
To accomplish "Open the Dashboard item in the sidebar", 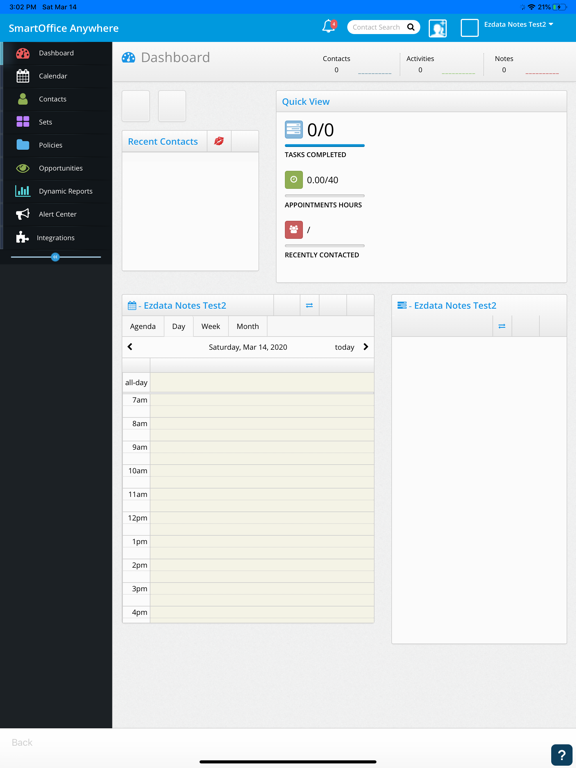I will pyautogui.click(x=56, y=53).
